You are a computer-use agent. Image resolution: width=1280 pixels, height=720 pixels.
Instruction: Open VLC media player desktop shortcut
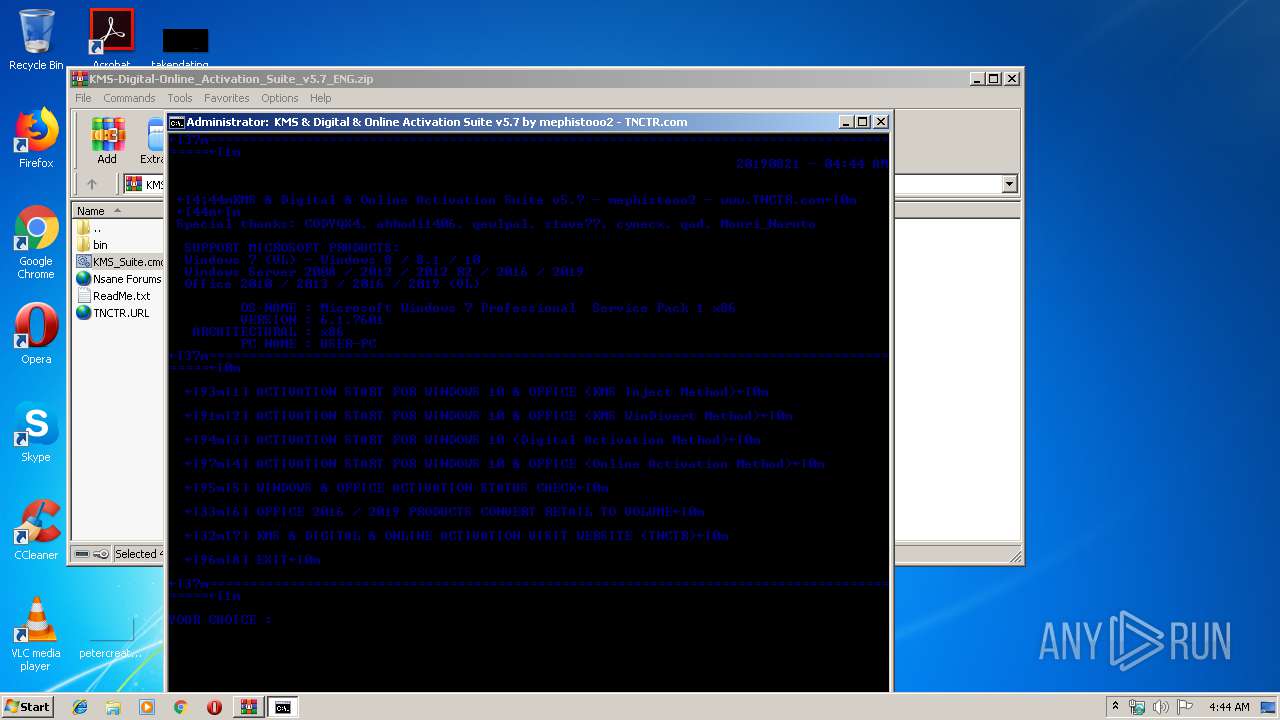point(36,634)
